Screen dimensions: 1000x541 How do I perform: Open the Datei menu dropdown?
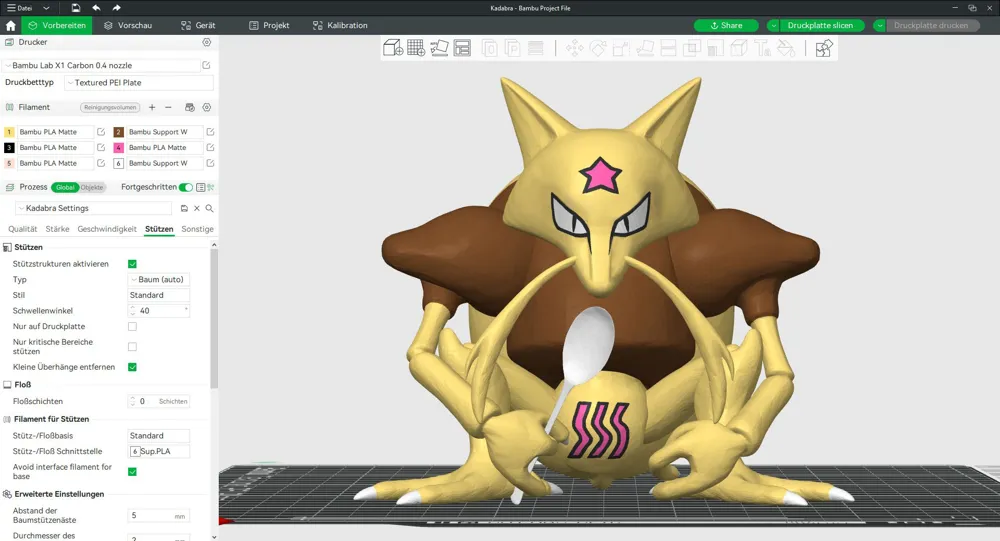47,8
